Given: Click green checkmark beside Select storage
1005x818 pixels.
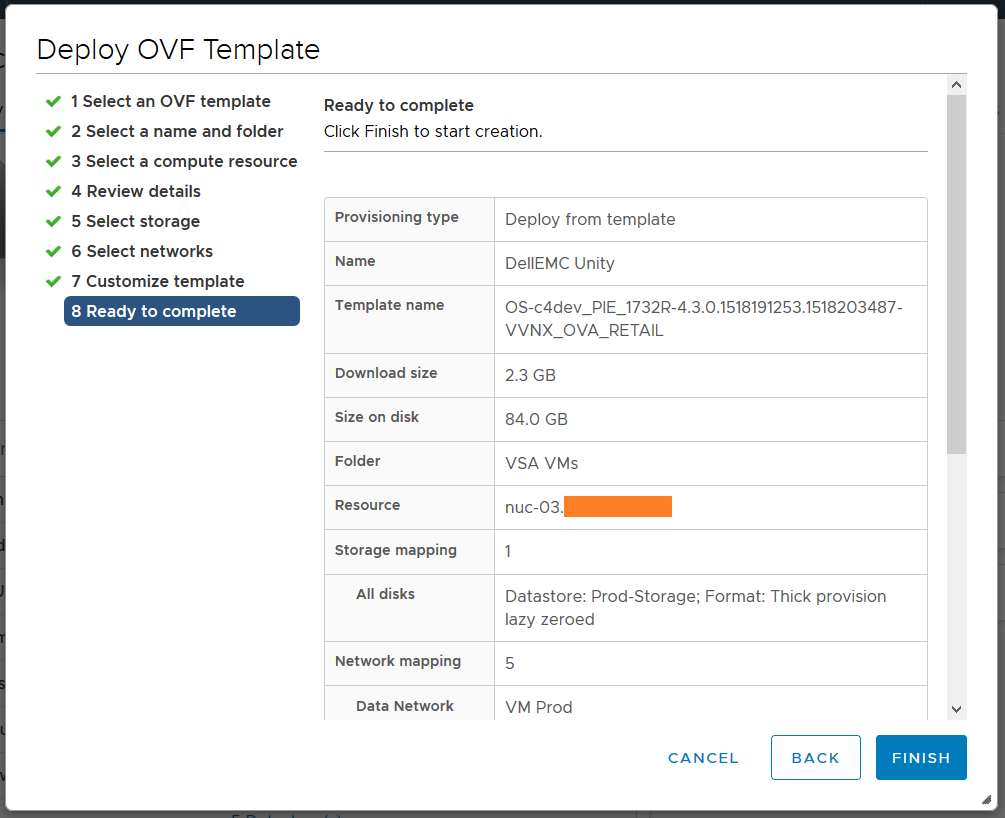Looking at the screenshot, I should 53,221.
